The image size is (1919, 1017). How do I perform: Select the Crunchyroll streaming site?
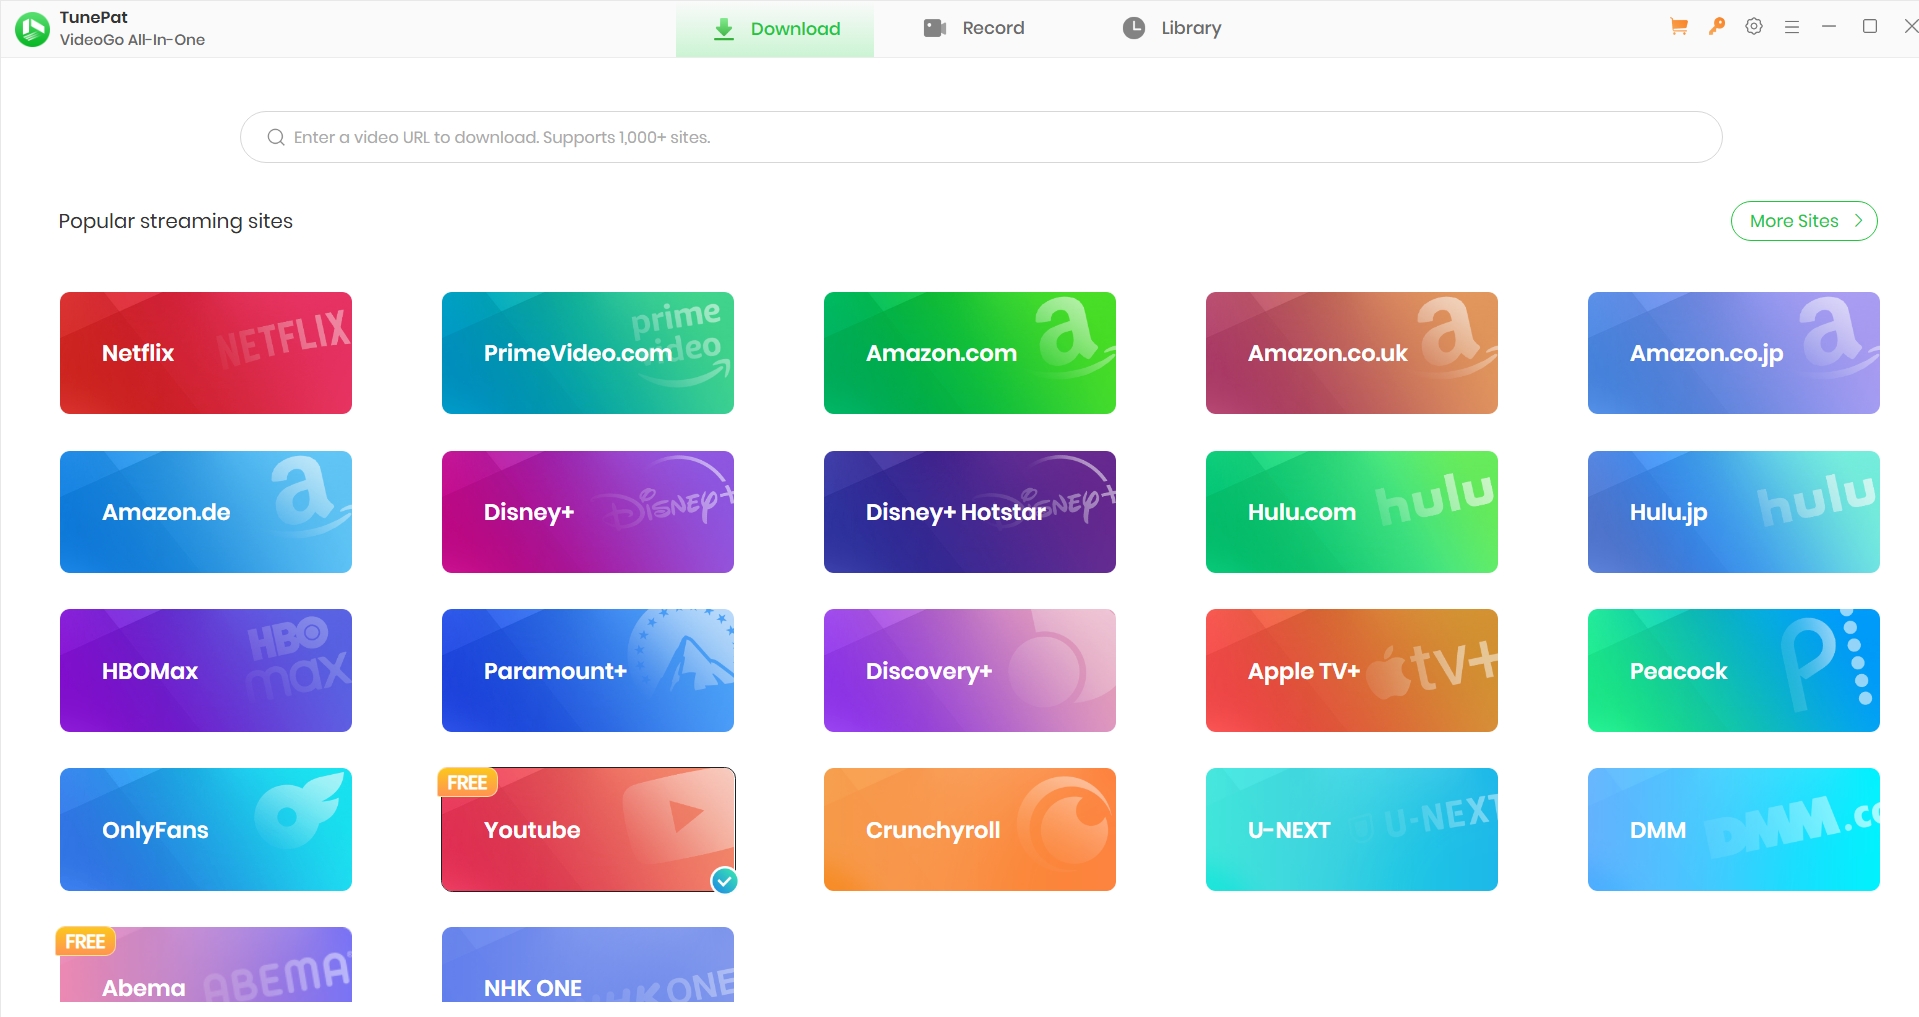coord(968,829)
